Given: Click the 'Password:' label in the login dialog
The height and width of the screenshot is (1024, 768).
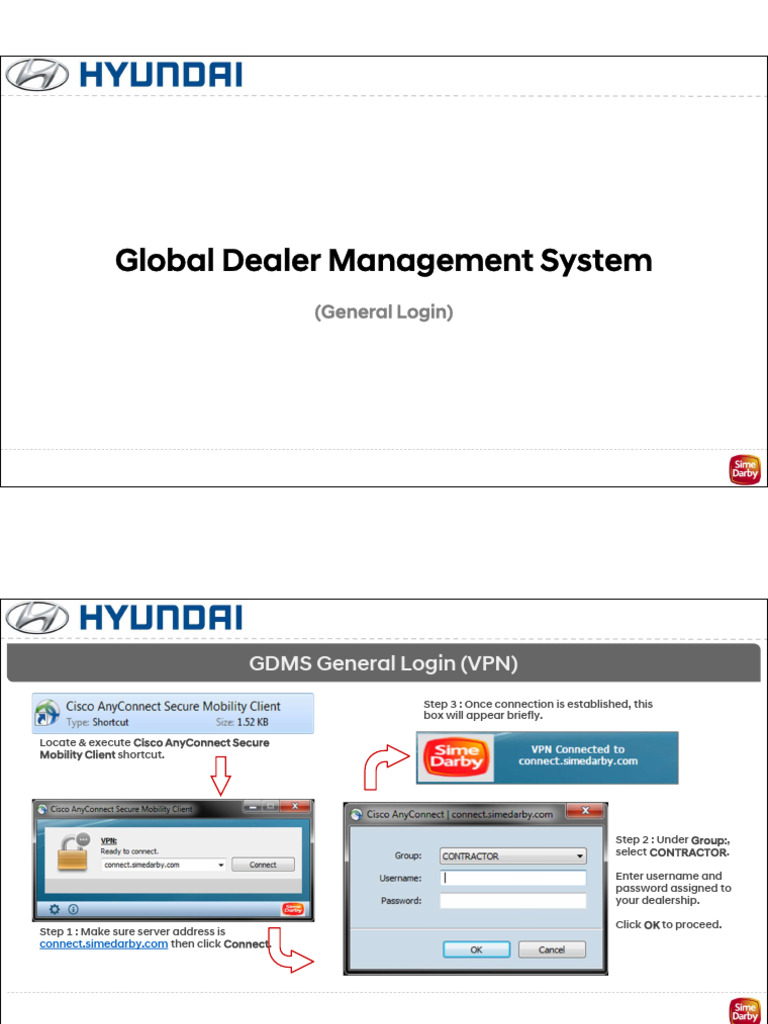Looking at the screenshot, I should [x=401, y=901].
